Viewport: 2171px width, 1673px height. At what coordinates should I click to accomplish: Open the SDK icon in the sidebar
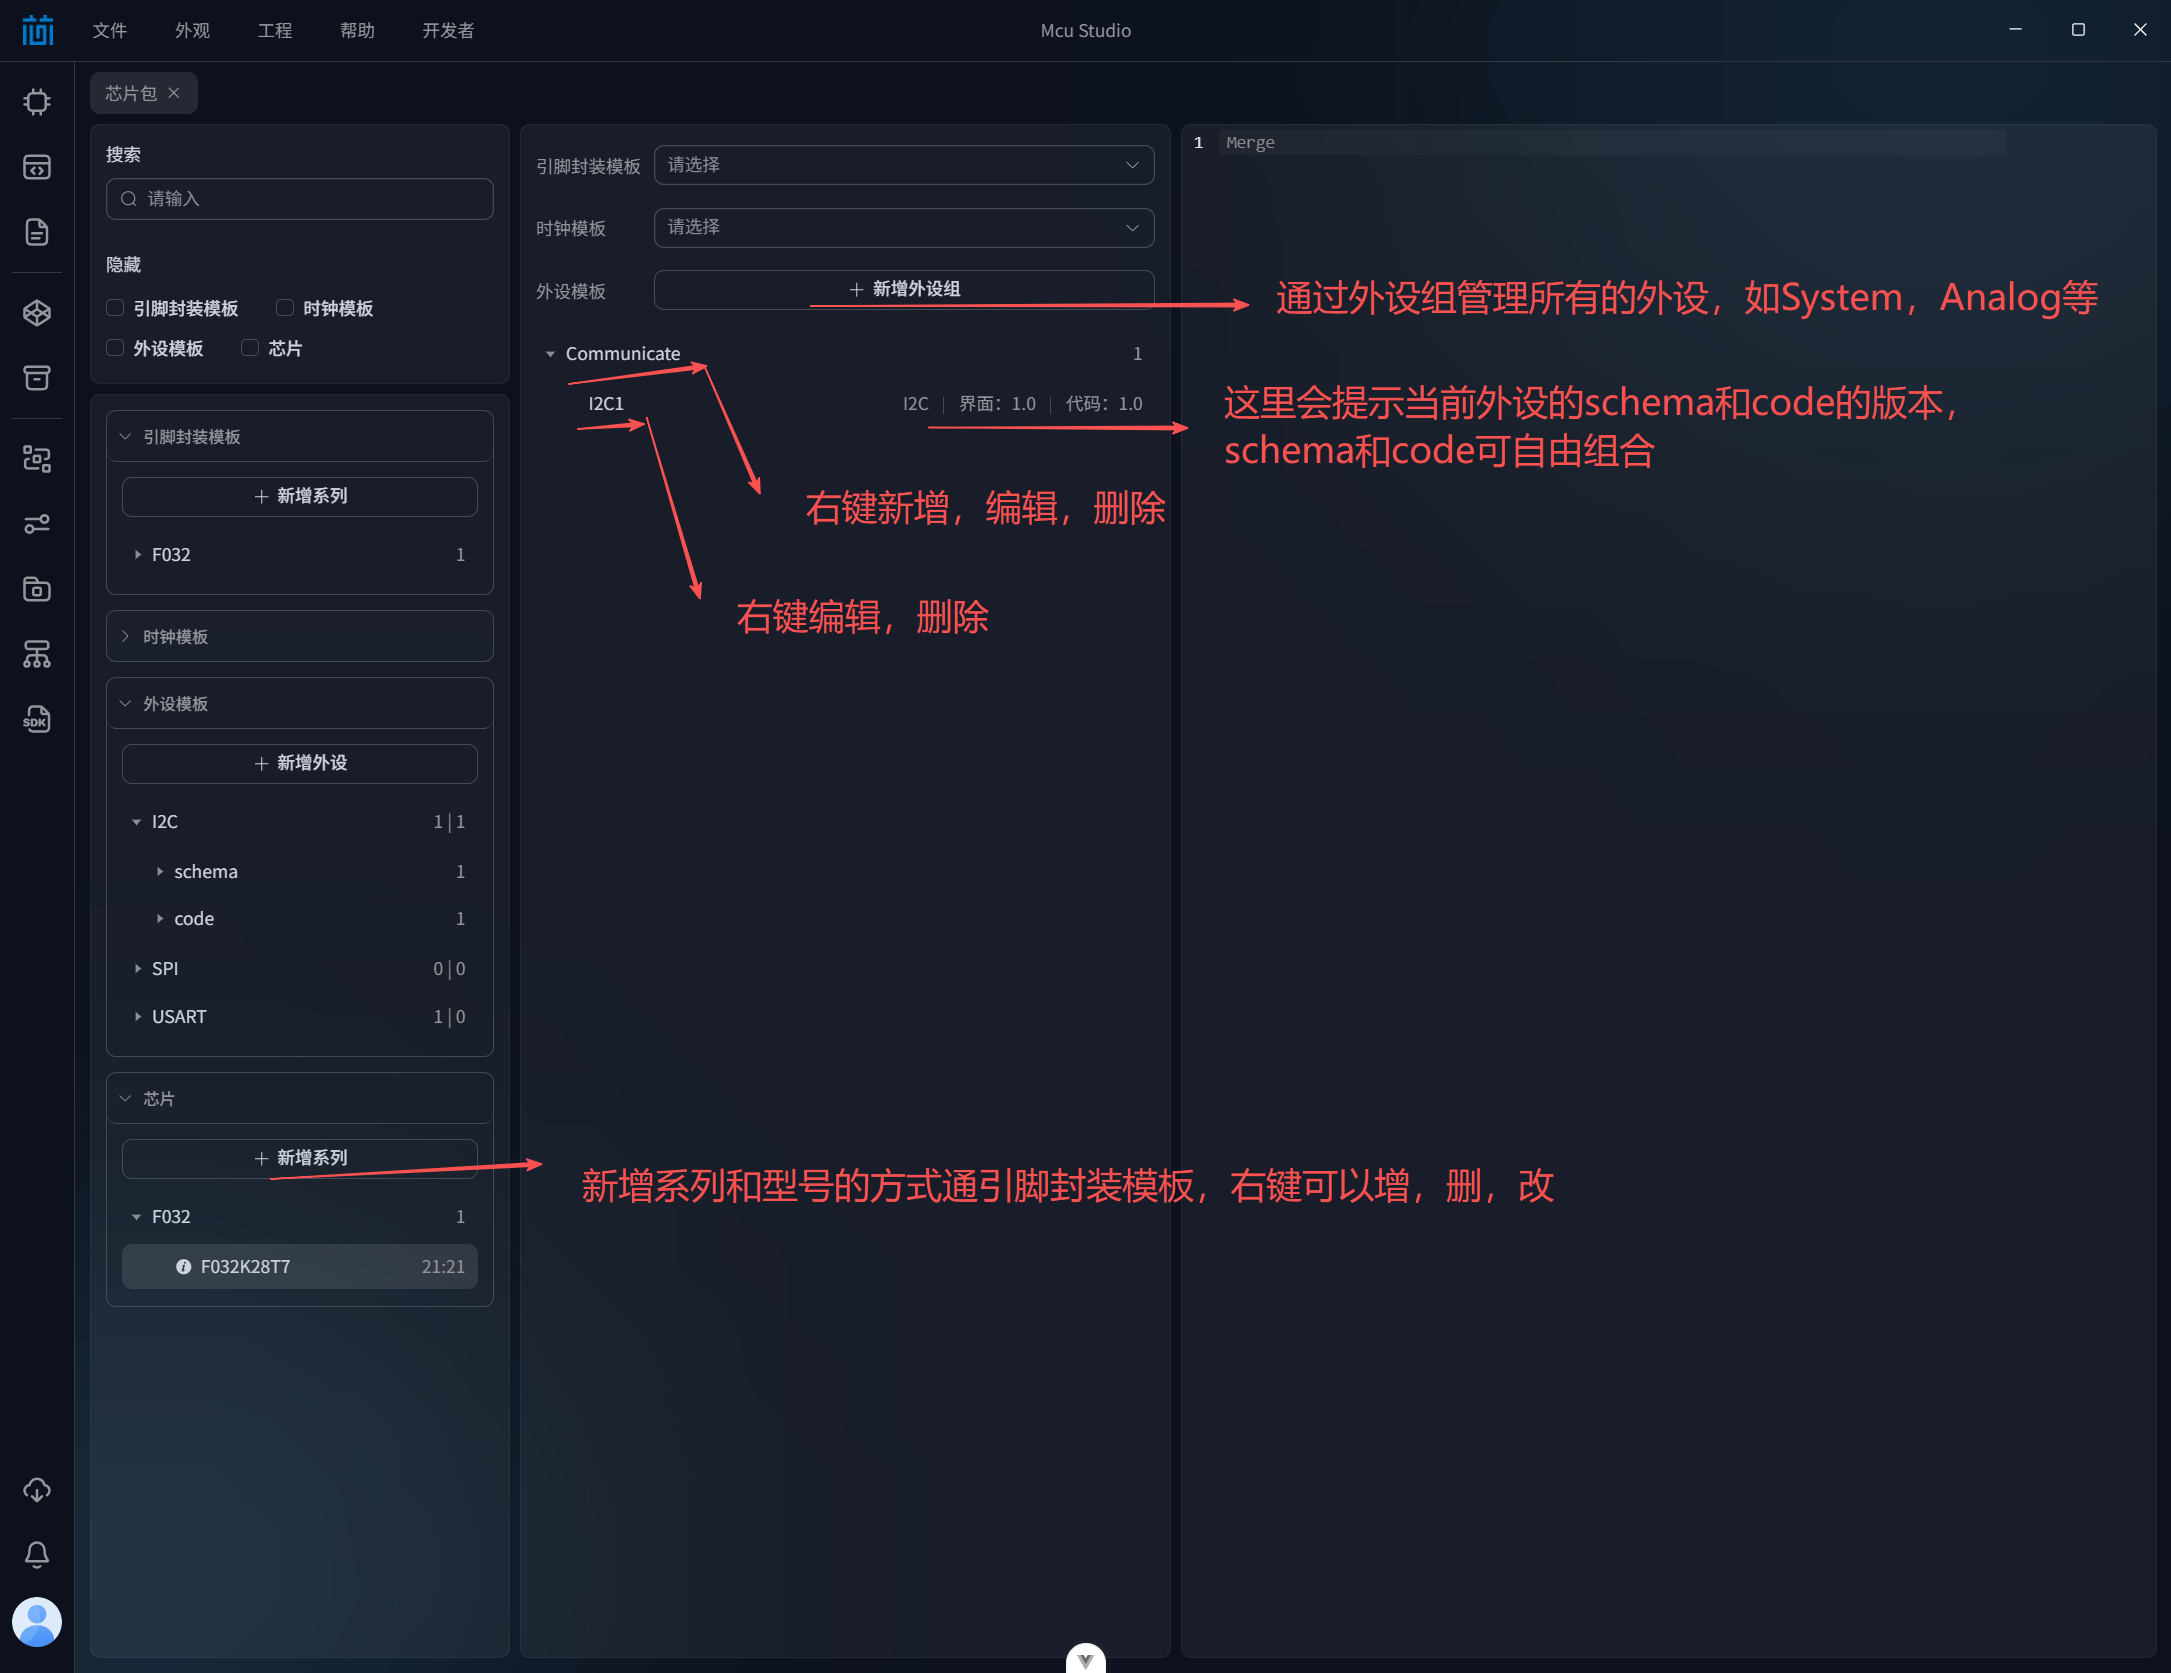[37, 720]
